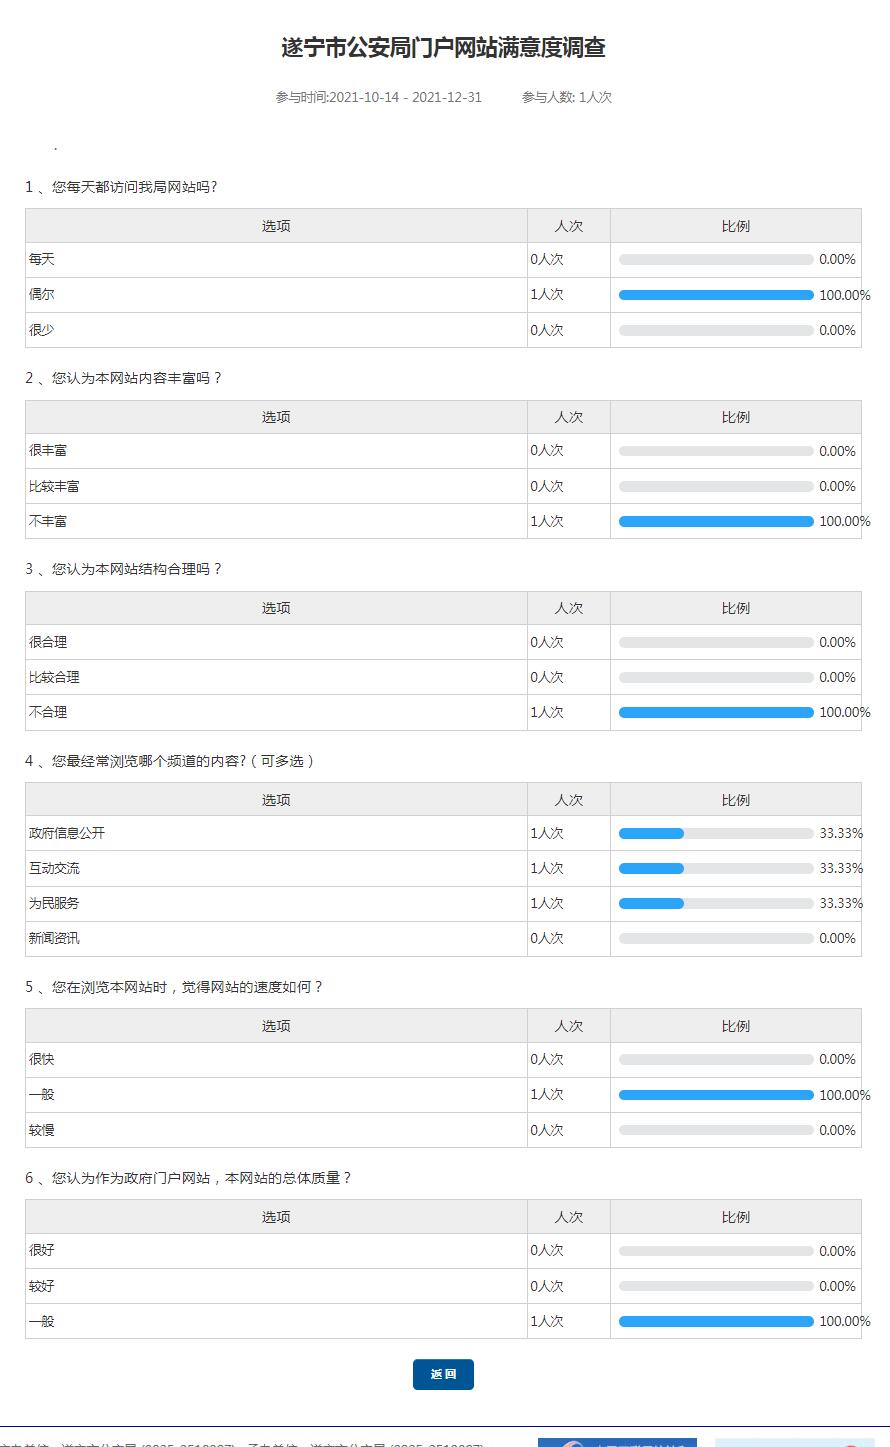The height and width of the screenshot is (1447, 890).
Task: Click the 返回 button
Action: [443, 1374]
